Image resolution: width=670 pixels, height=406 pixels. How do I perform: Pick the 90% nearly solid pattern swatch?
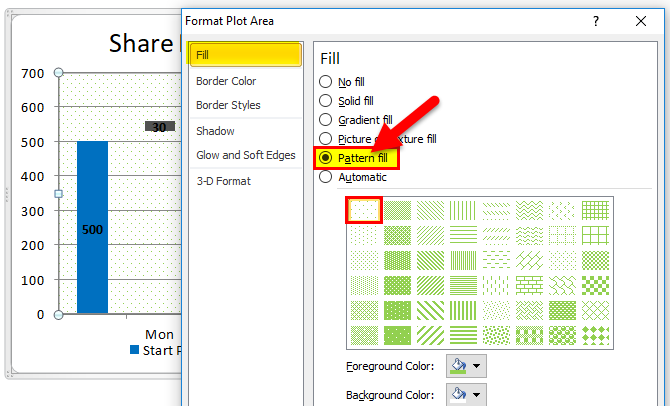coord(397,335)
